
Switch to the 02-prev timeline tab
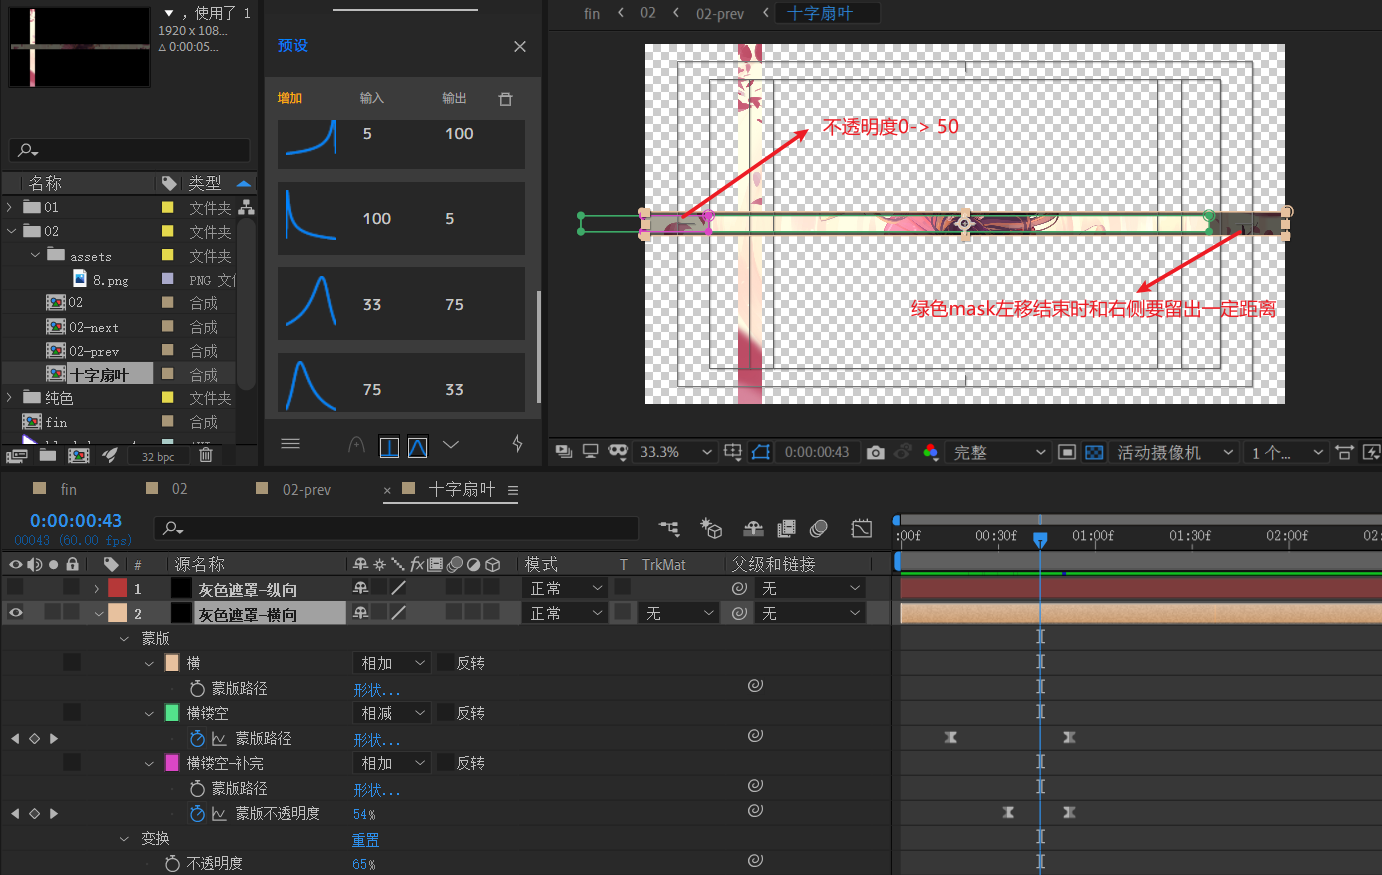[x=307, y=489]
